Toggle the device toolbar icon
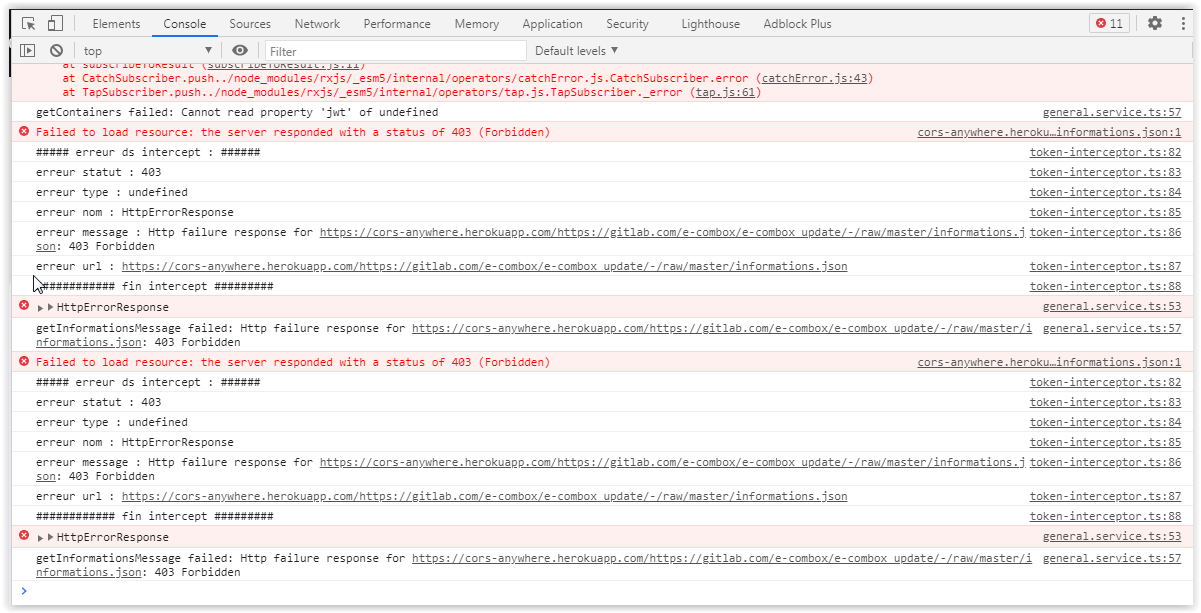Viewport: 1201px width, 613px height. click(x=55, y=23)
